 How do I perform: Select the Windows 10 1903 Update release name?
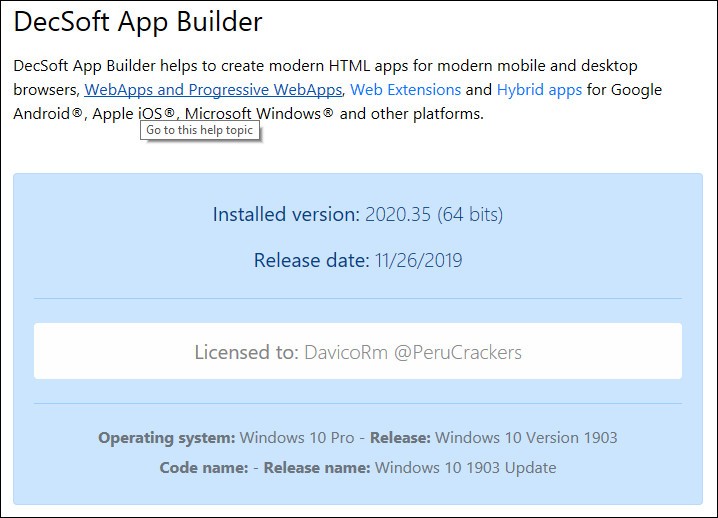(x=465, y=468)
